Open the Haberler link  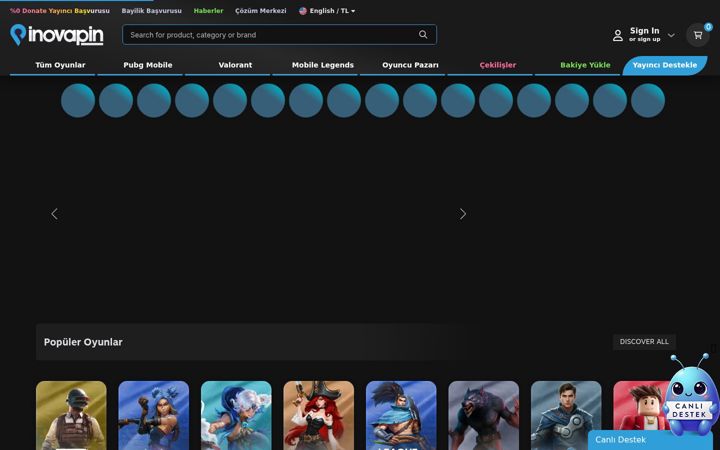[208, 11]
